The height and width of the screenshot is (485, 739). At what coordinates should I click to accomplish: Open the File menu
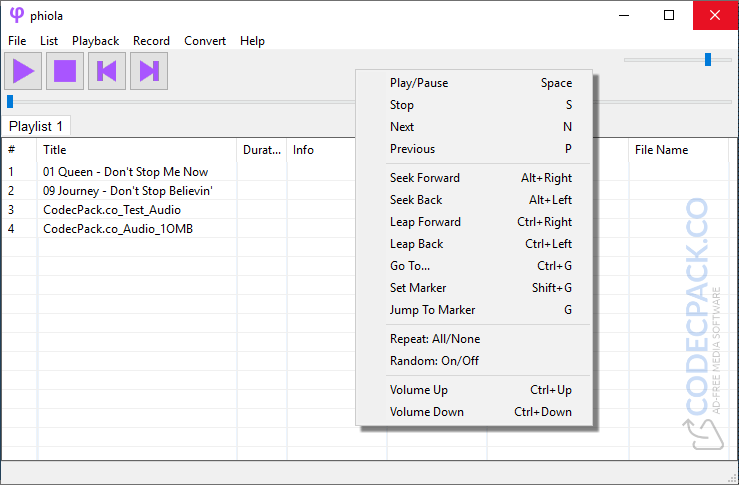pos(17,41)
